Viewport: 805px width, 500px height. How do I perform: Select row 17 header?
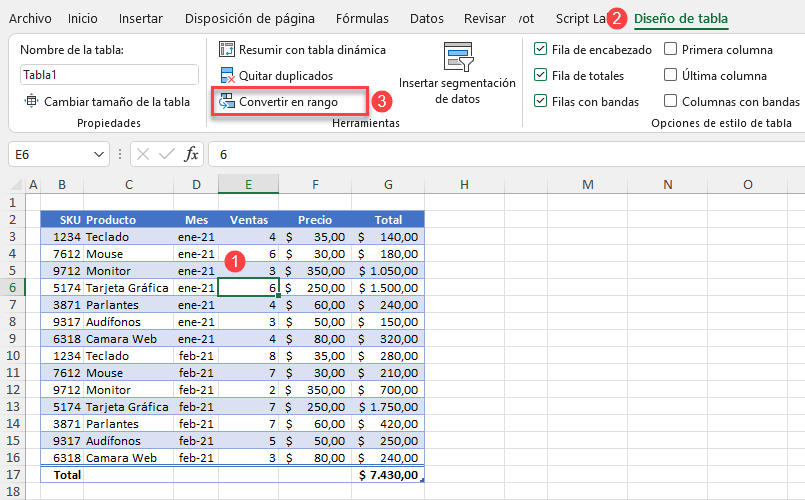[x=12, y=474]
